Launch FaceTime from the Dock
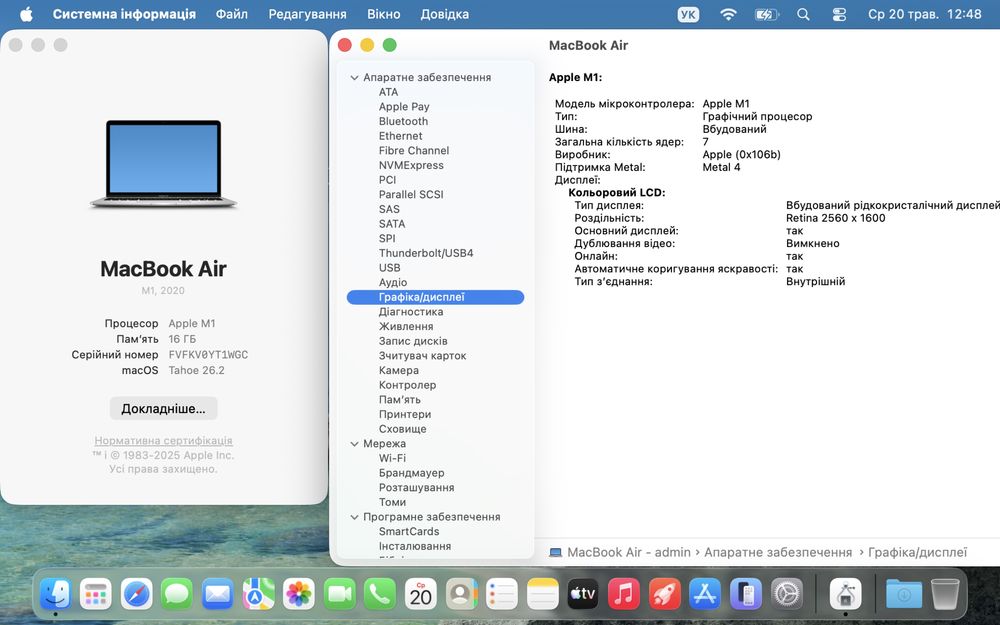1000x625 pixels. coord(339,594)
